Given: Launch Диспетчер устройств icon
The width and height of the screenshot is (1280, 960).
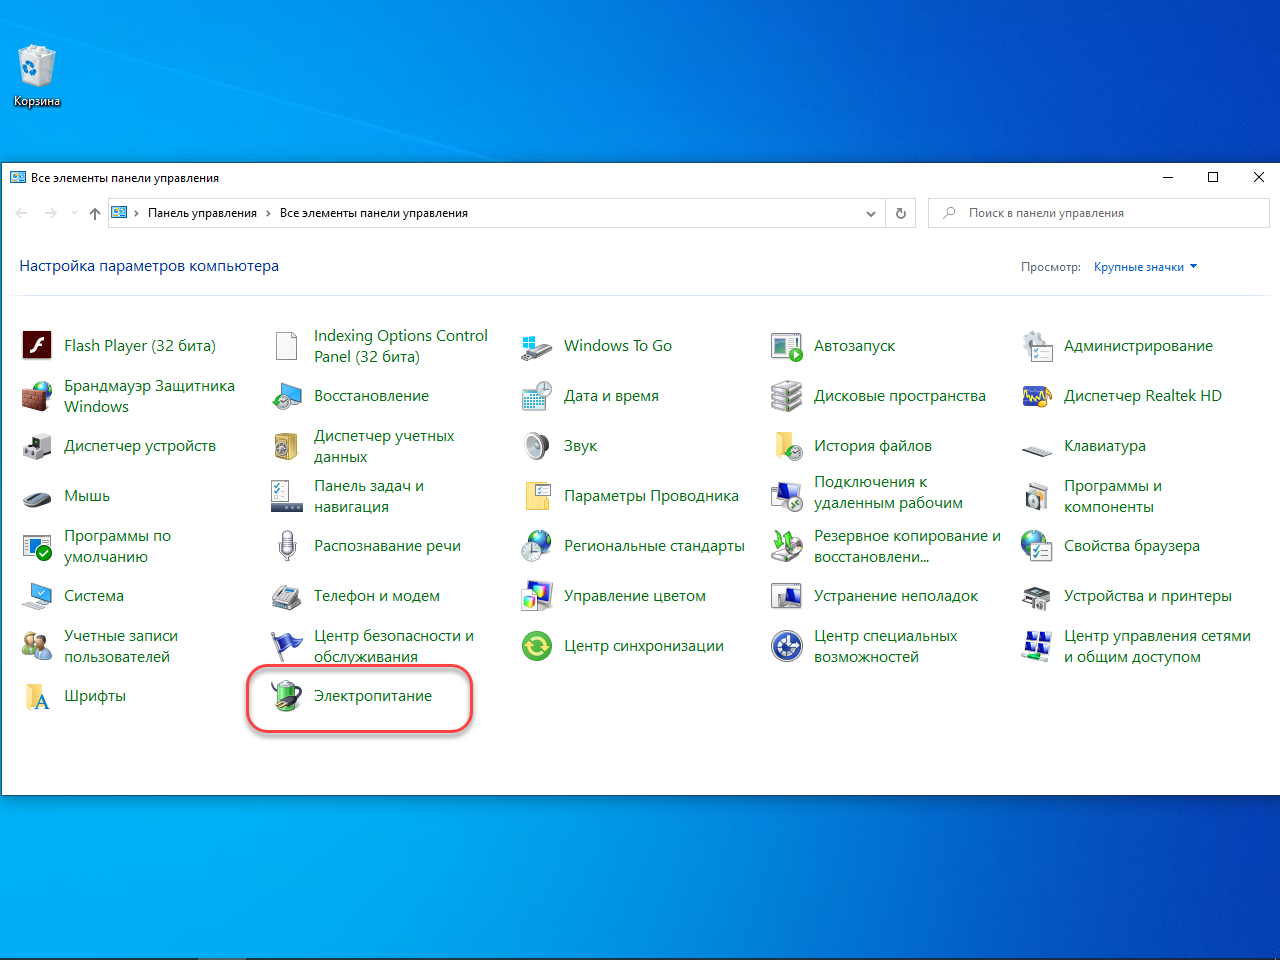Looking at the screenshot, I should [37, 446].
